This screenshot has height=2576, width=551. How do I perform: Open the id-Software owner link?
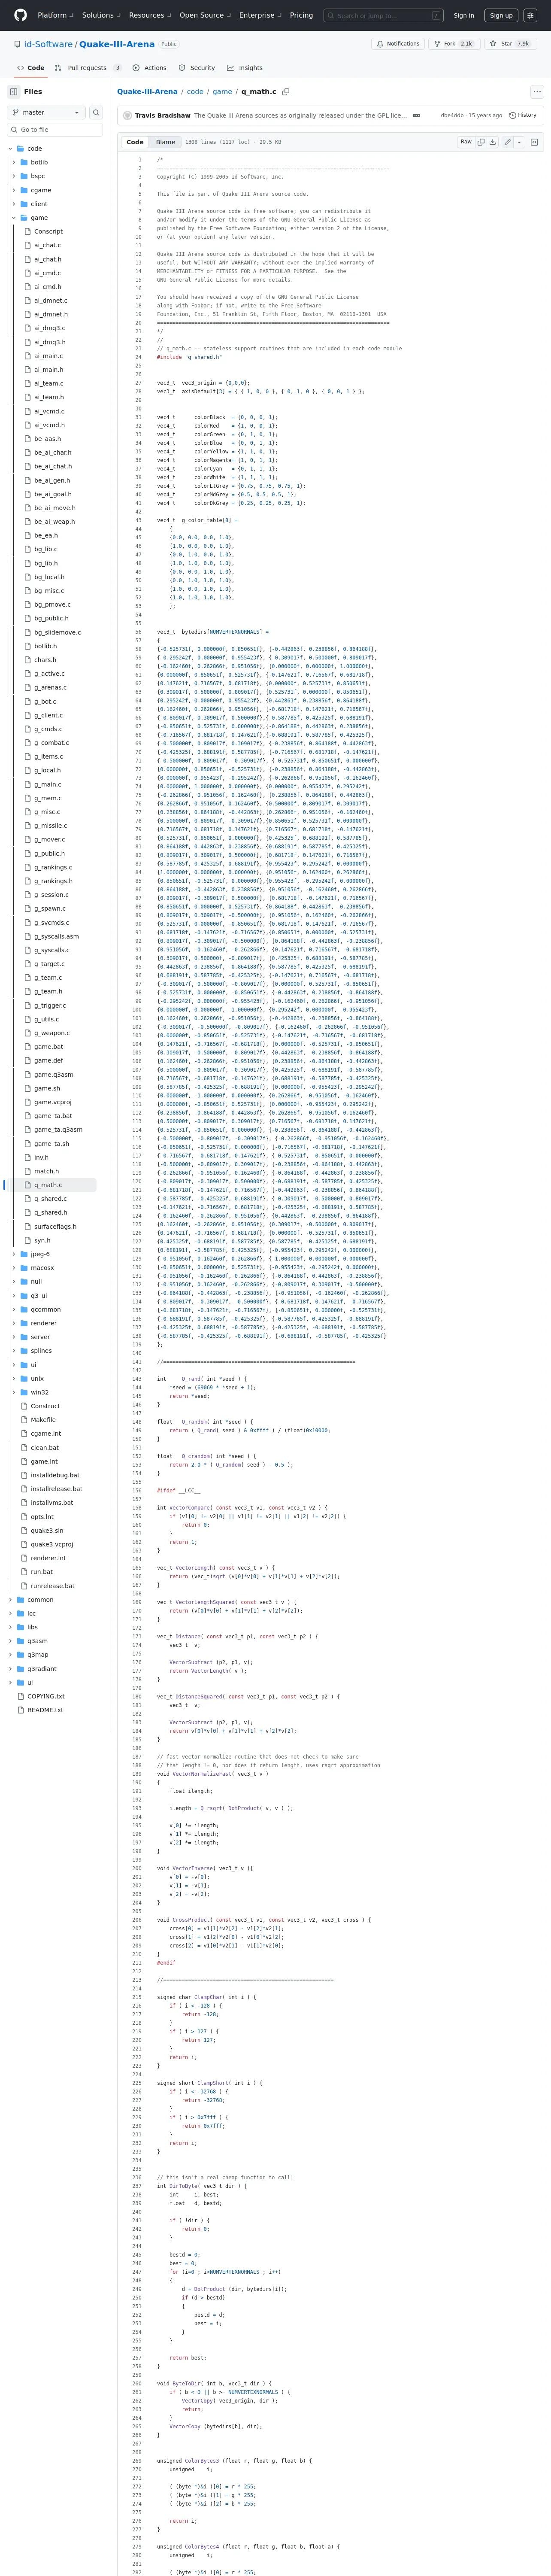point(49,44)
